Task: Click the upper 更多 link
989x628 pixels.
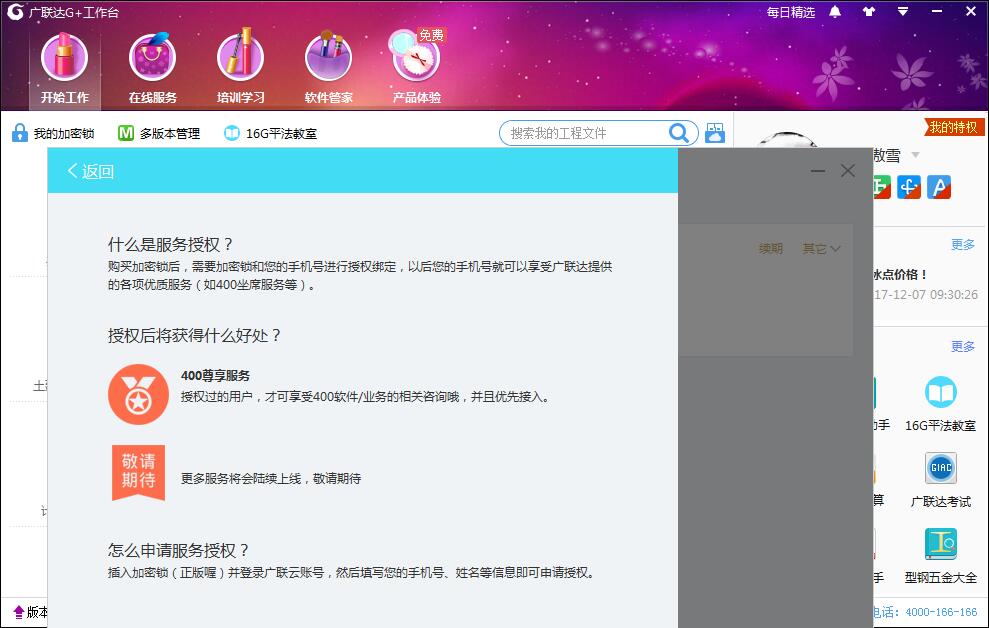Action: click(x=963, y=245)
